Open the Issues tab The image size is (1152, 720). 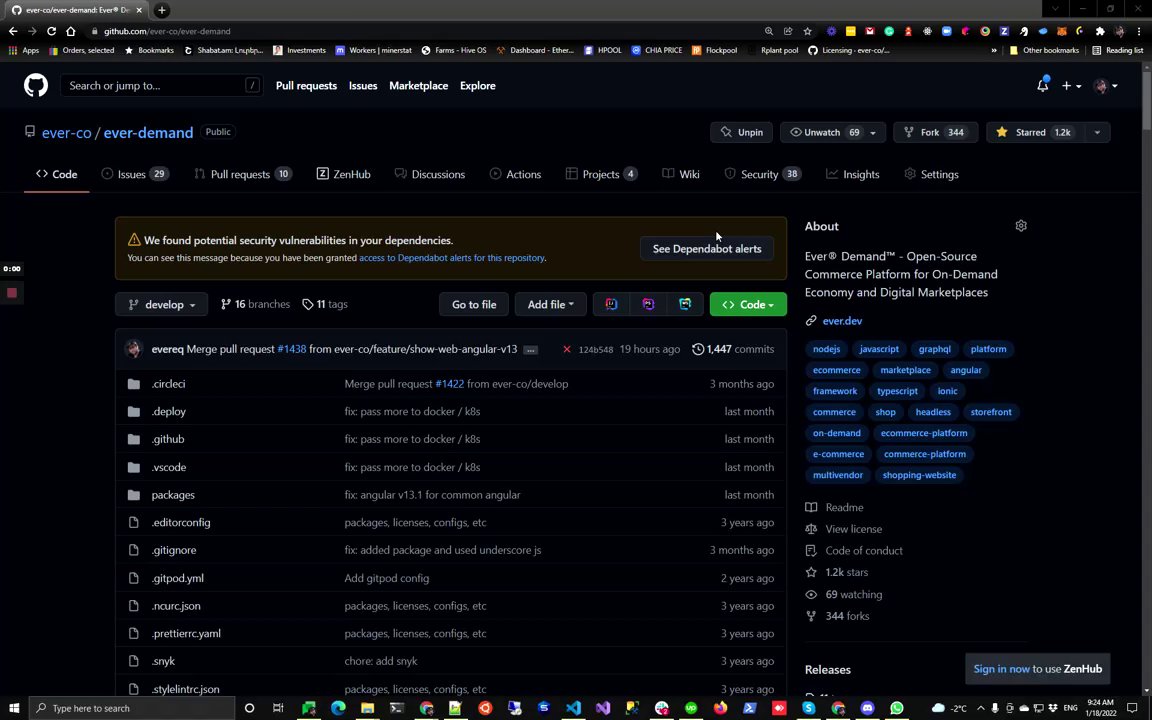tap(135, 174)
